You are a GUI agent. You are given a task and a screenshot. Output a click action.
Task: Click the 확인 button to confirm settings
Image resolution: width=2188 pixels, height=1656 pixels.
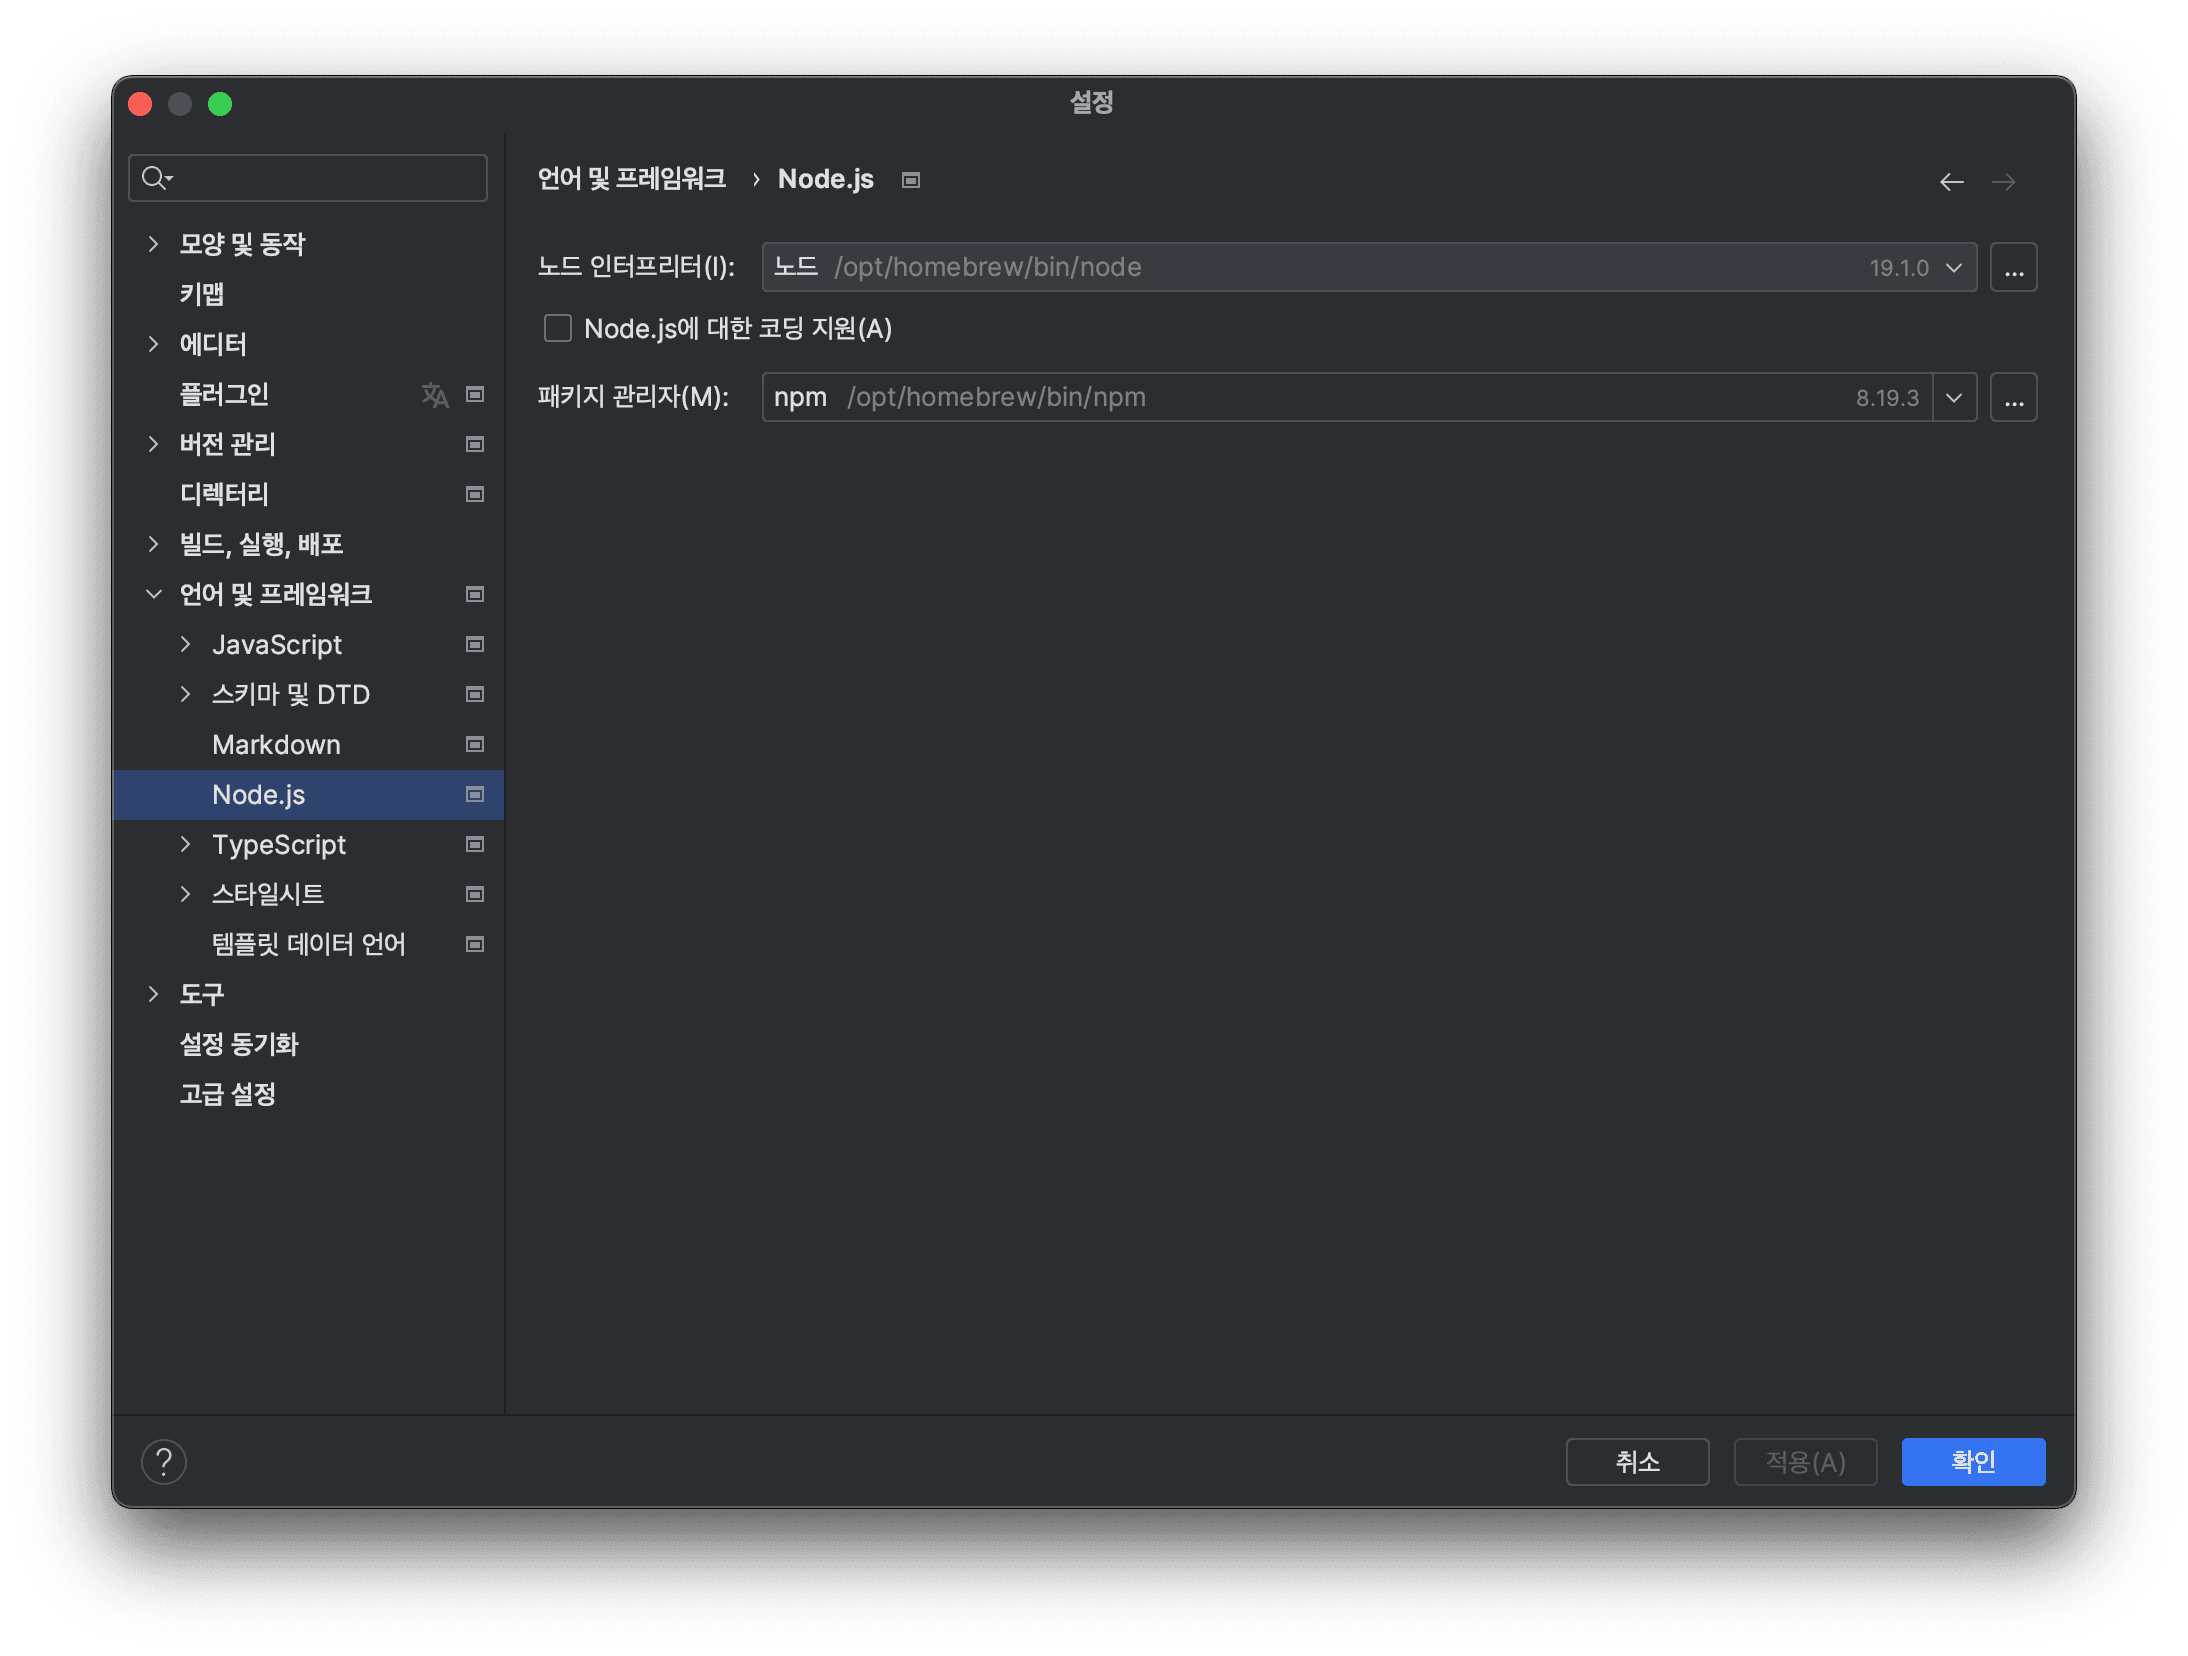coord(1973,1462)
